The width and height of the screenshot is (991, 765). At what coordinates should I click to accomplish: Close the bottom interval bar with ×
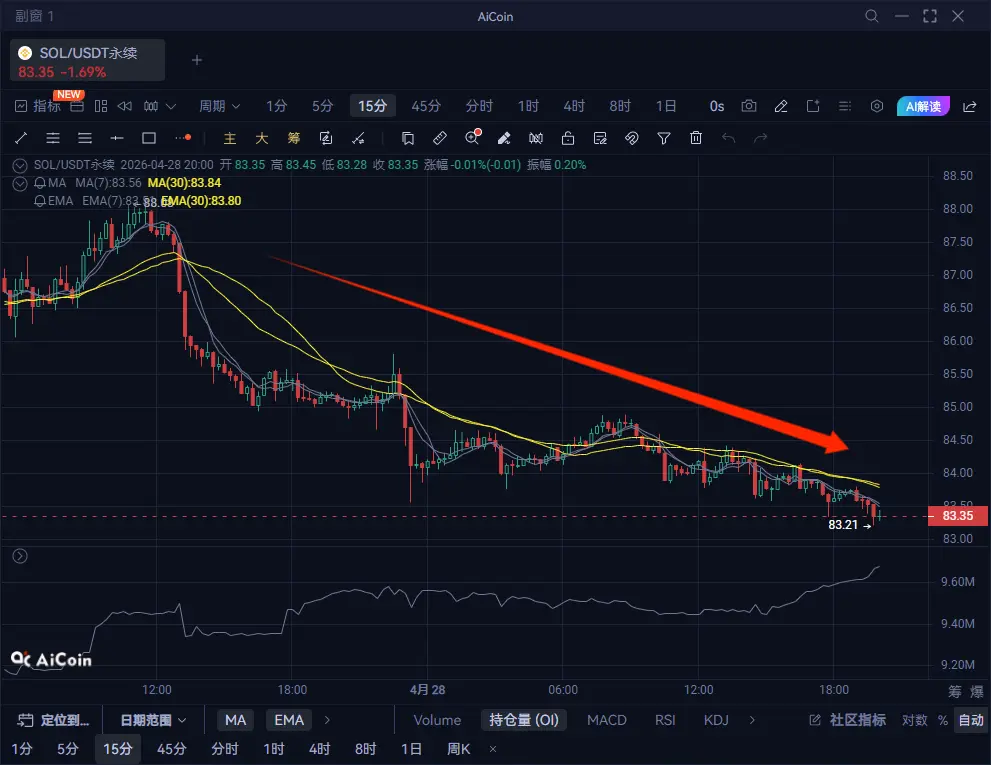pos(493,749)
